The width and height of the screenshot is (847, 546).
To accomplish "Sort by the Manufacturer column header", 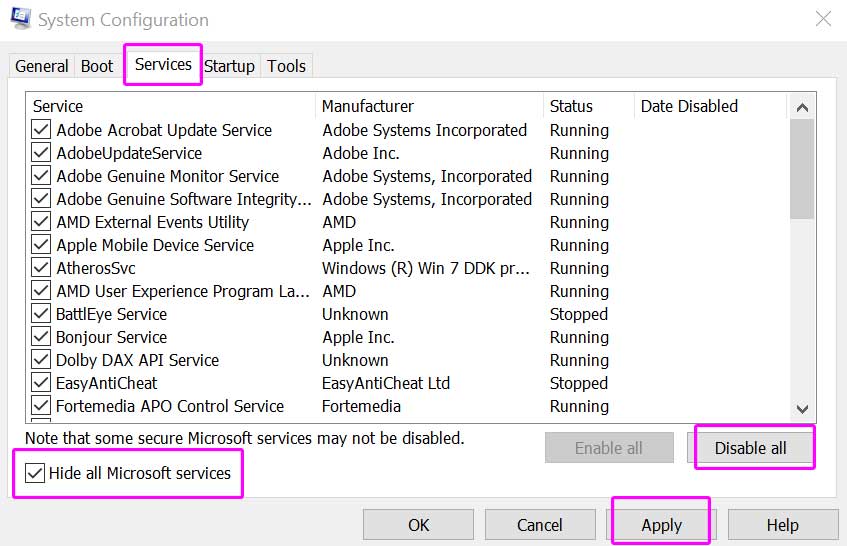I will 429,106.
